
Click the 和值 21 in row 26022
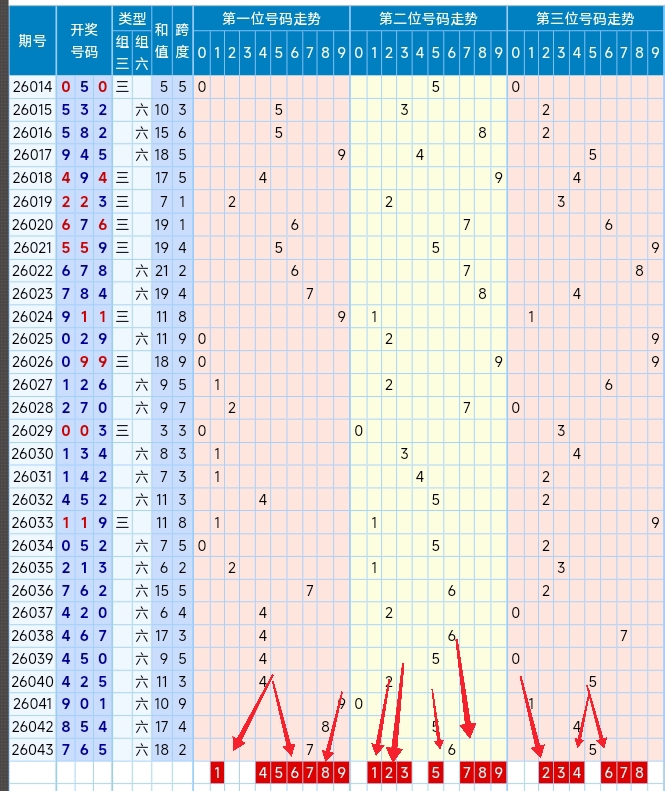coord(161,270)
